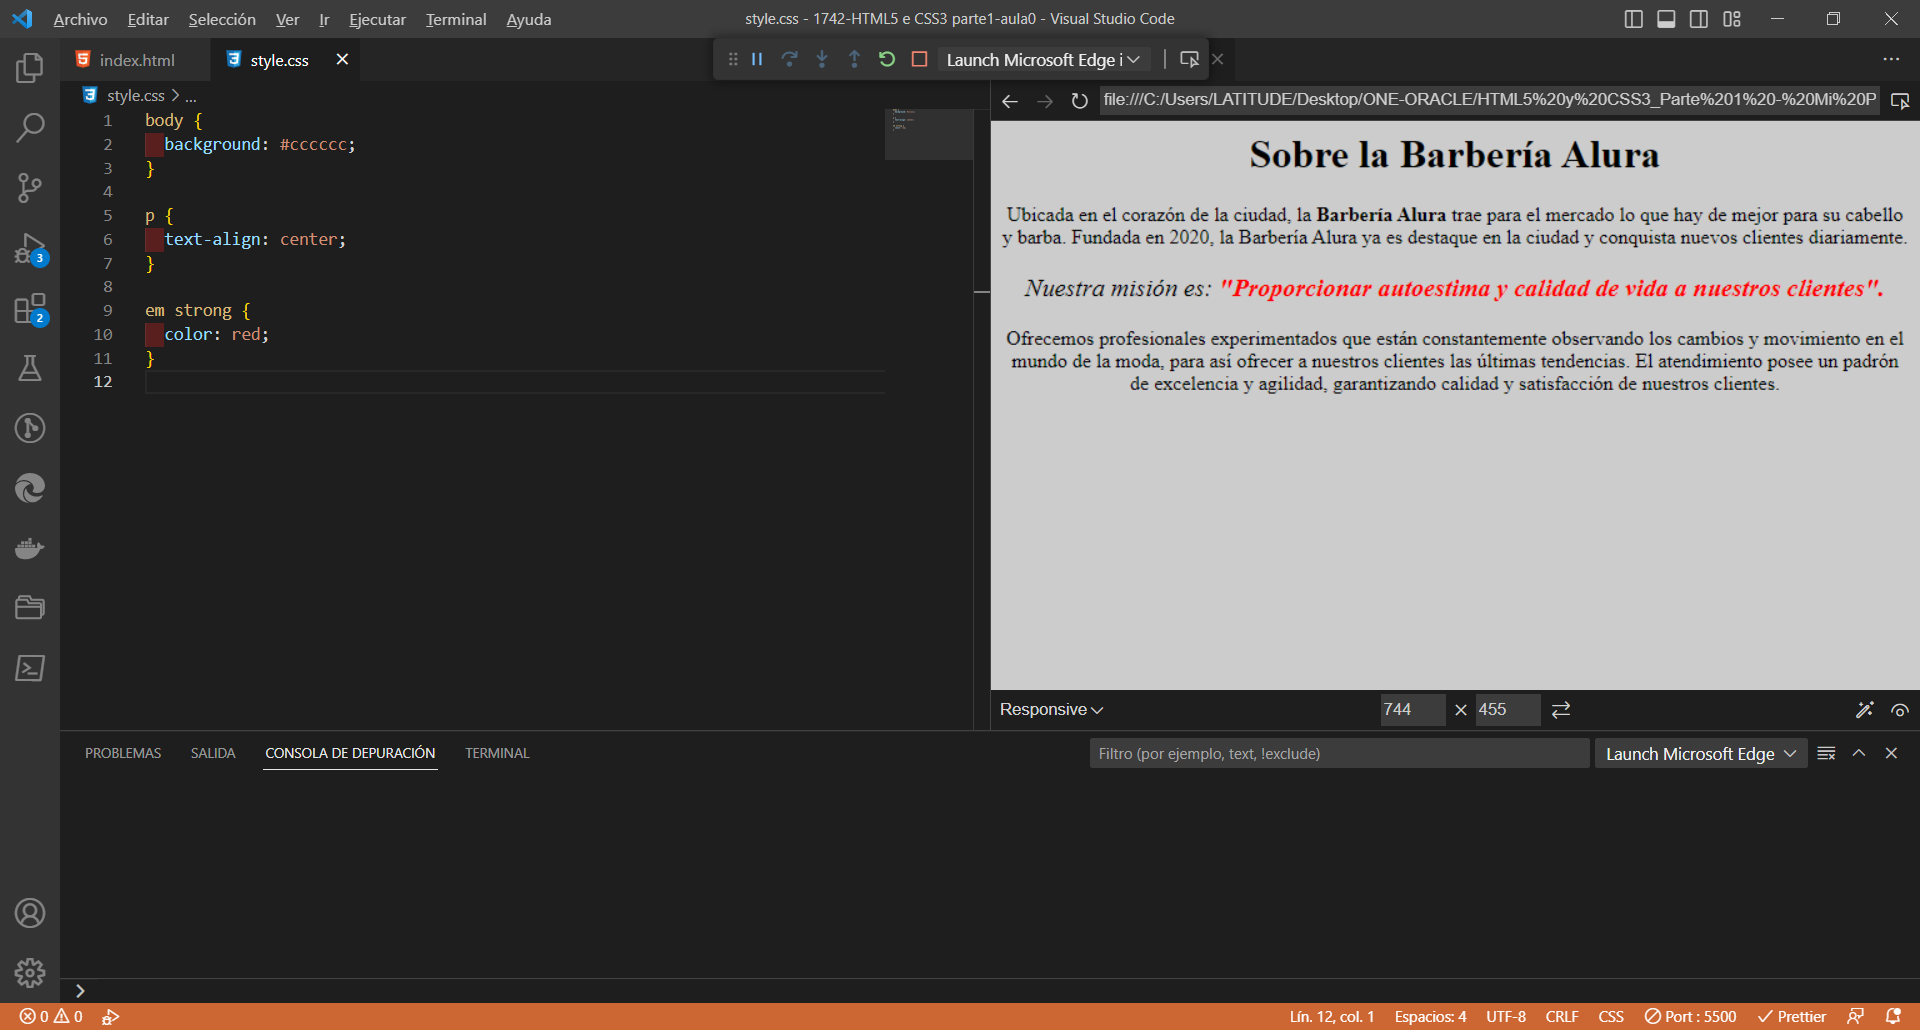The height and width of the screenshot is (1030, 1920).
Task: Toggle browser inspect tool in debug toolbar
Action: pyautogui.click(x=1189, y=59)
